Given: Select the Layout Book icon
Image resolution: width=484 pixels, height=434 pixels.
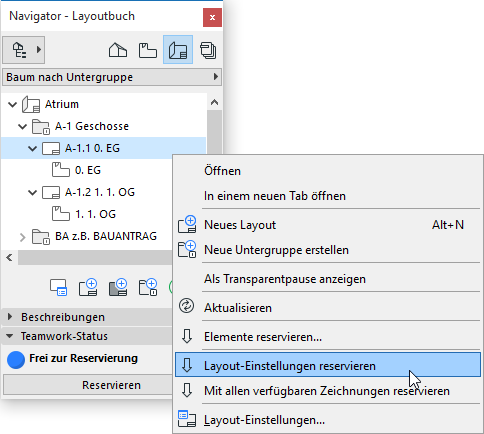Looking at the screenshot, I should click(x=178, y=50).
